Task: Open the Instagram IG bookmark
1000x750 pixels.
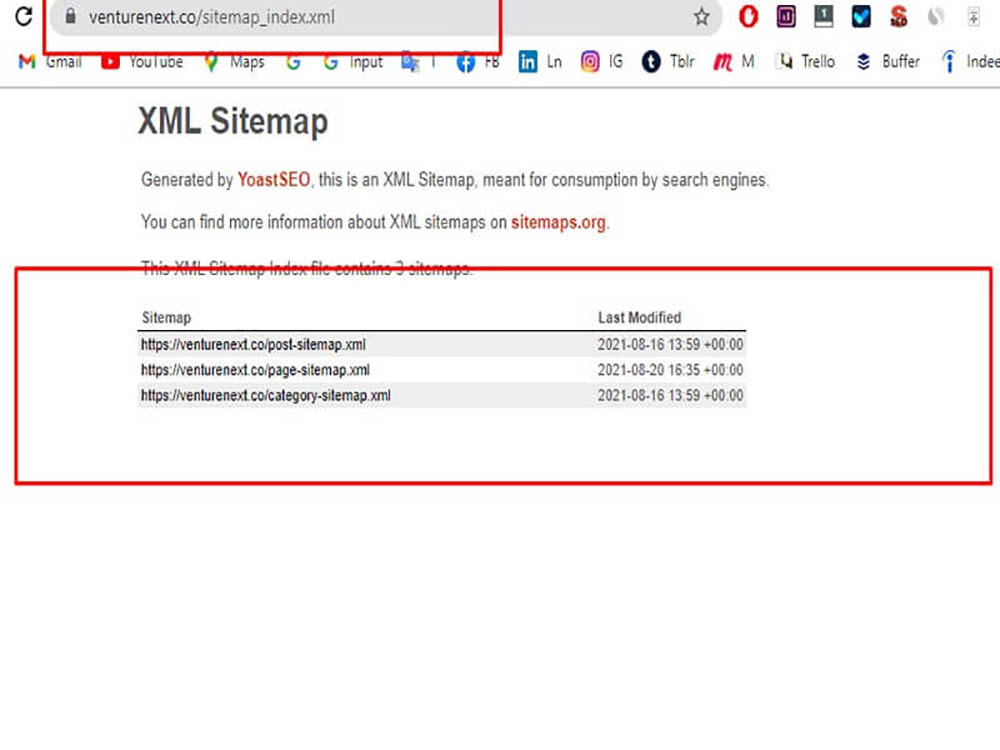Action: point(601,62)
